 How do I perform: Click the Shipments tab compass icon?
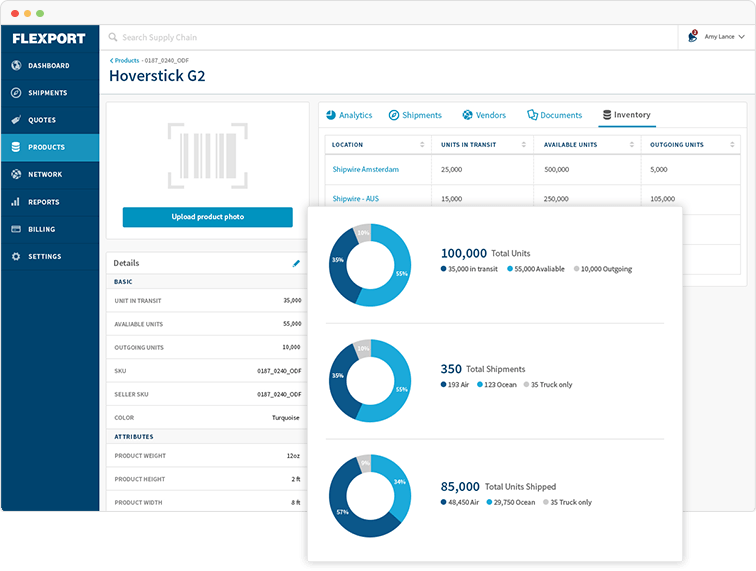394,115
